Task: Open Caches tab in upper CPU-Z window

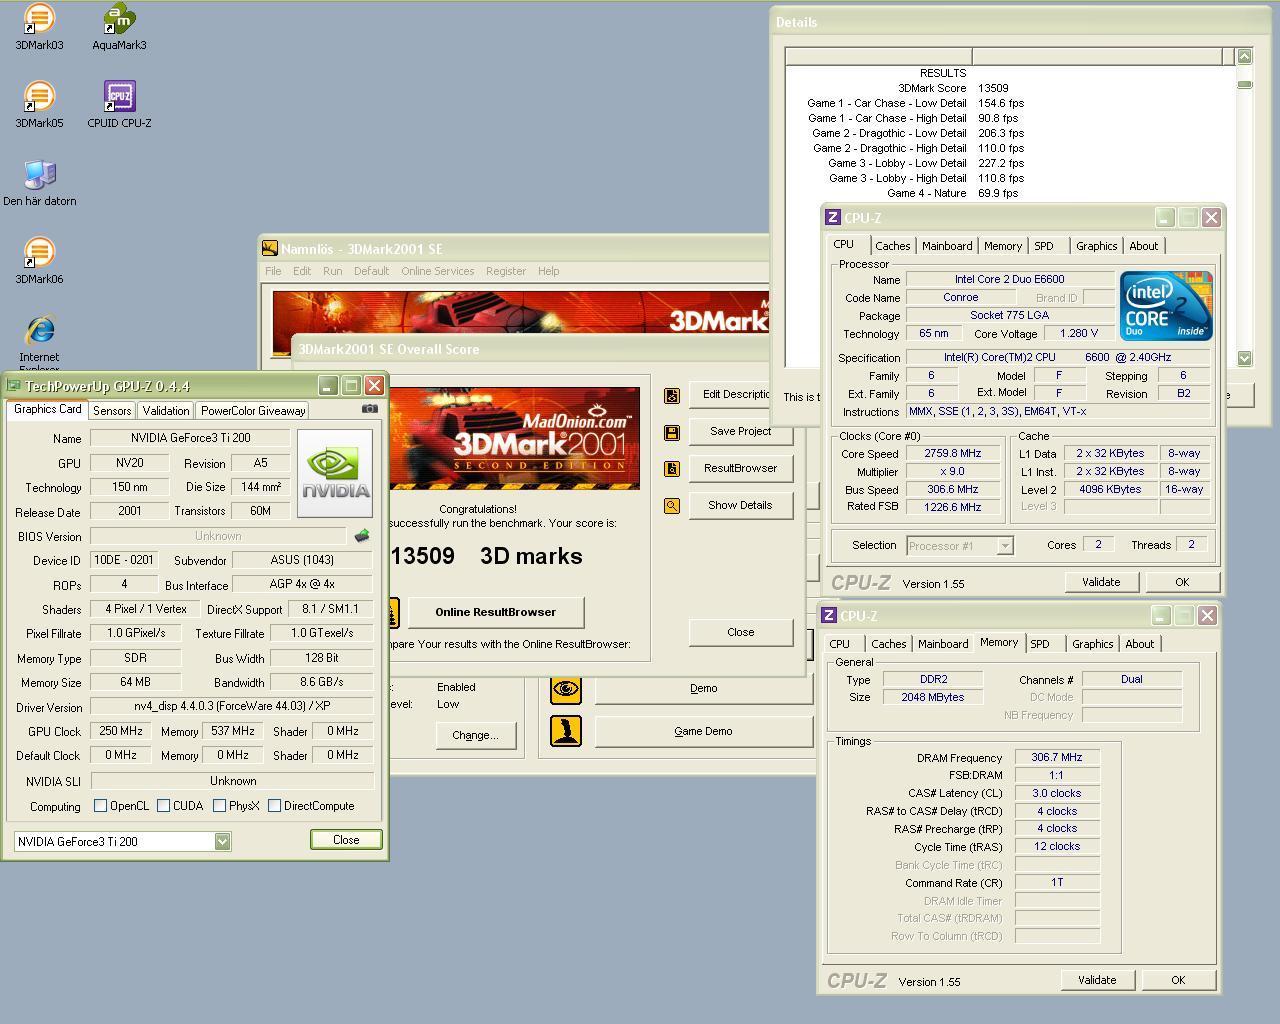Action: click(x=893, y=246)
